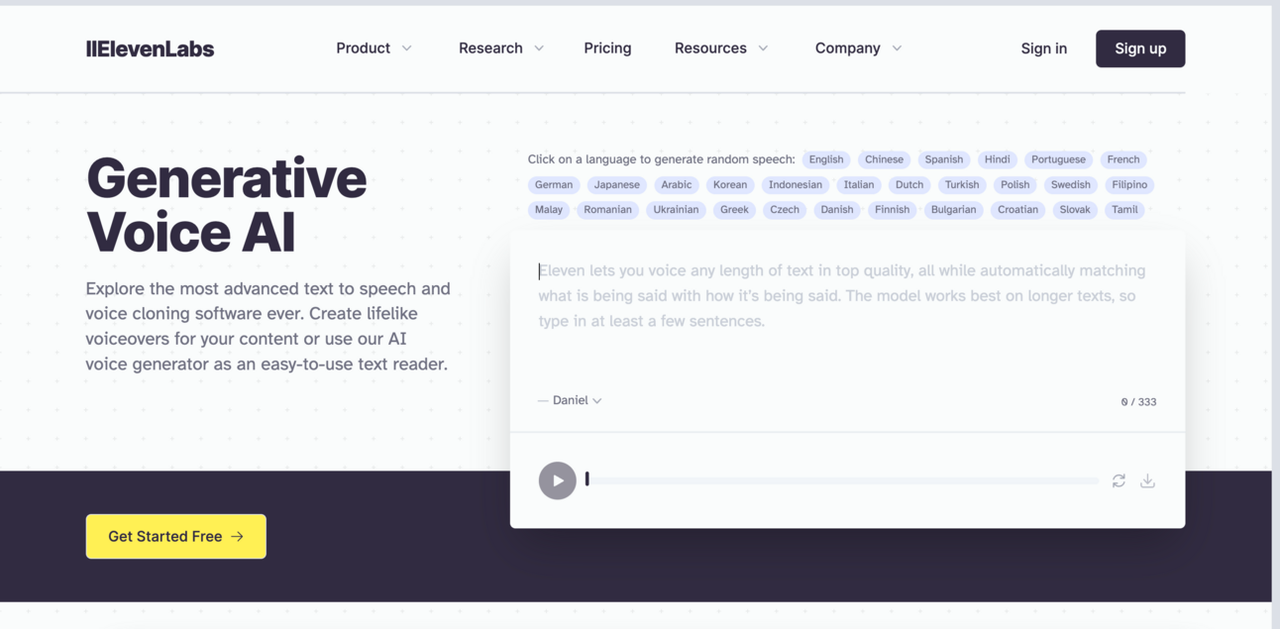The height and width of the screenshot is (629, 1280).
Task: Click the Sign up button
Action: tap(1140, 48)
